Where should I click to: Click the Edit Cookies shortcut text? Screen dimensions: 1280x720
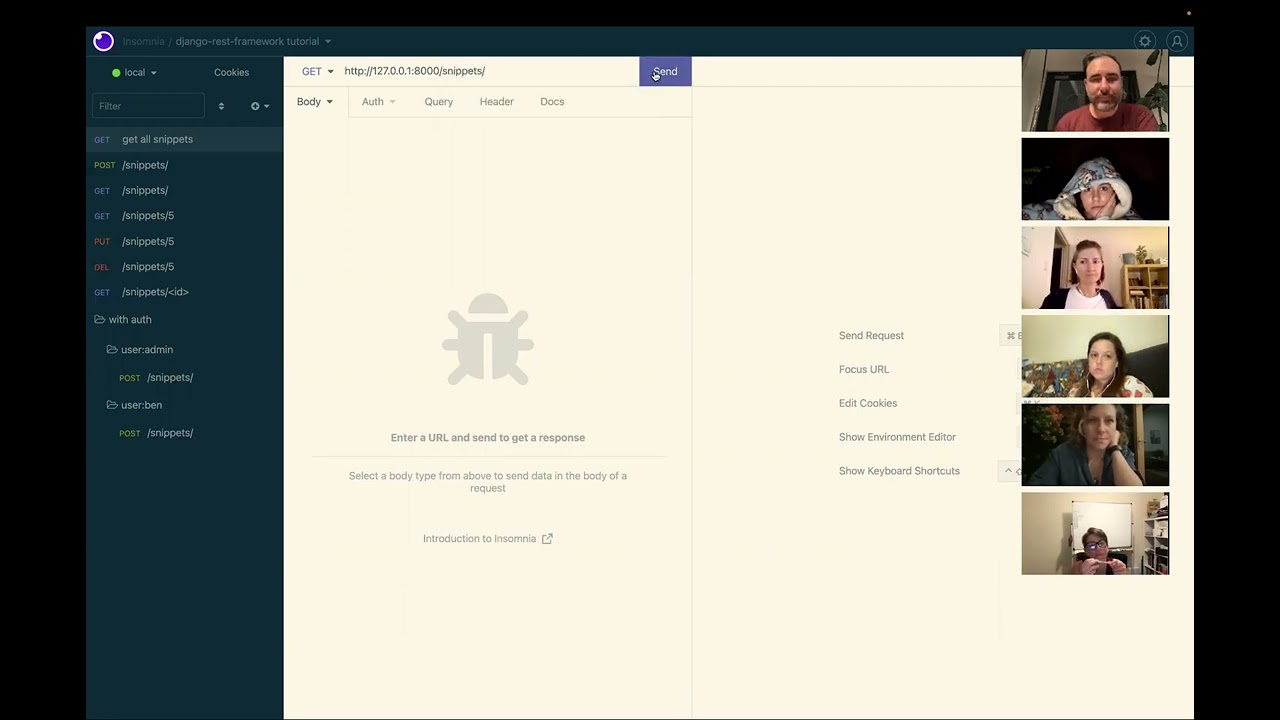(x=868, y=403)
